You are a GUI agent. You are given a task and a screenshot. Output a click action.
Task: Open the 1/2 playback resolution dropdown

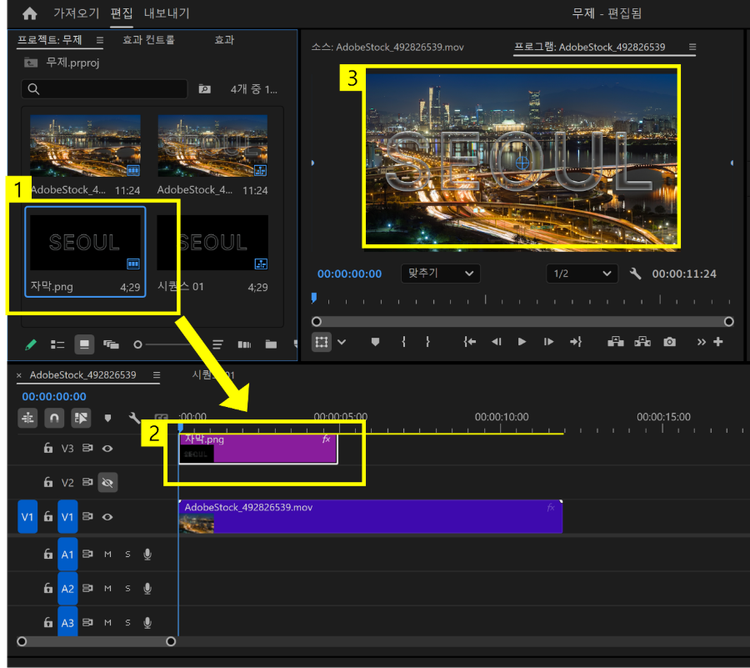click(582, 273)
